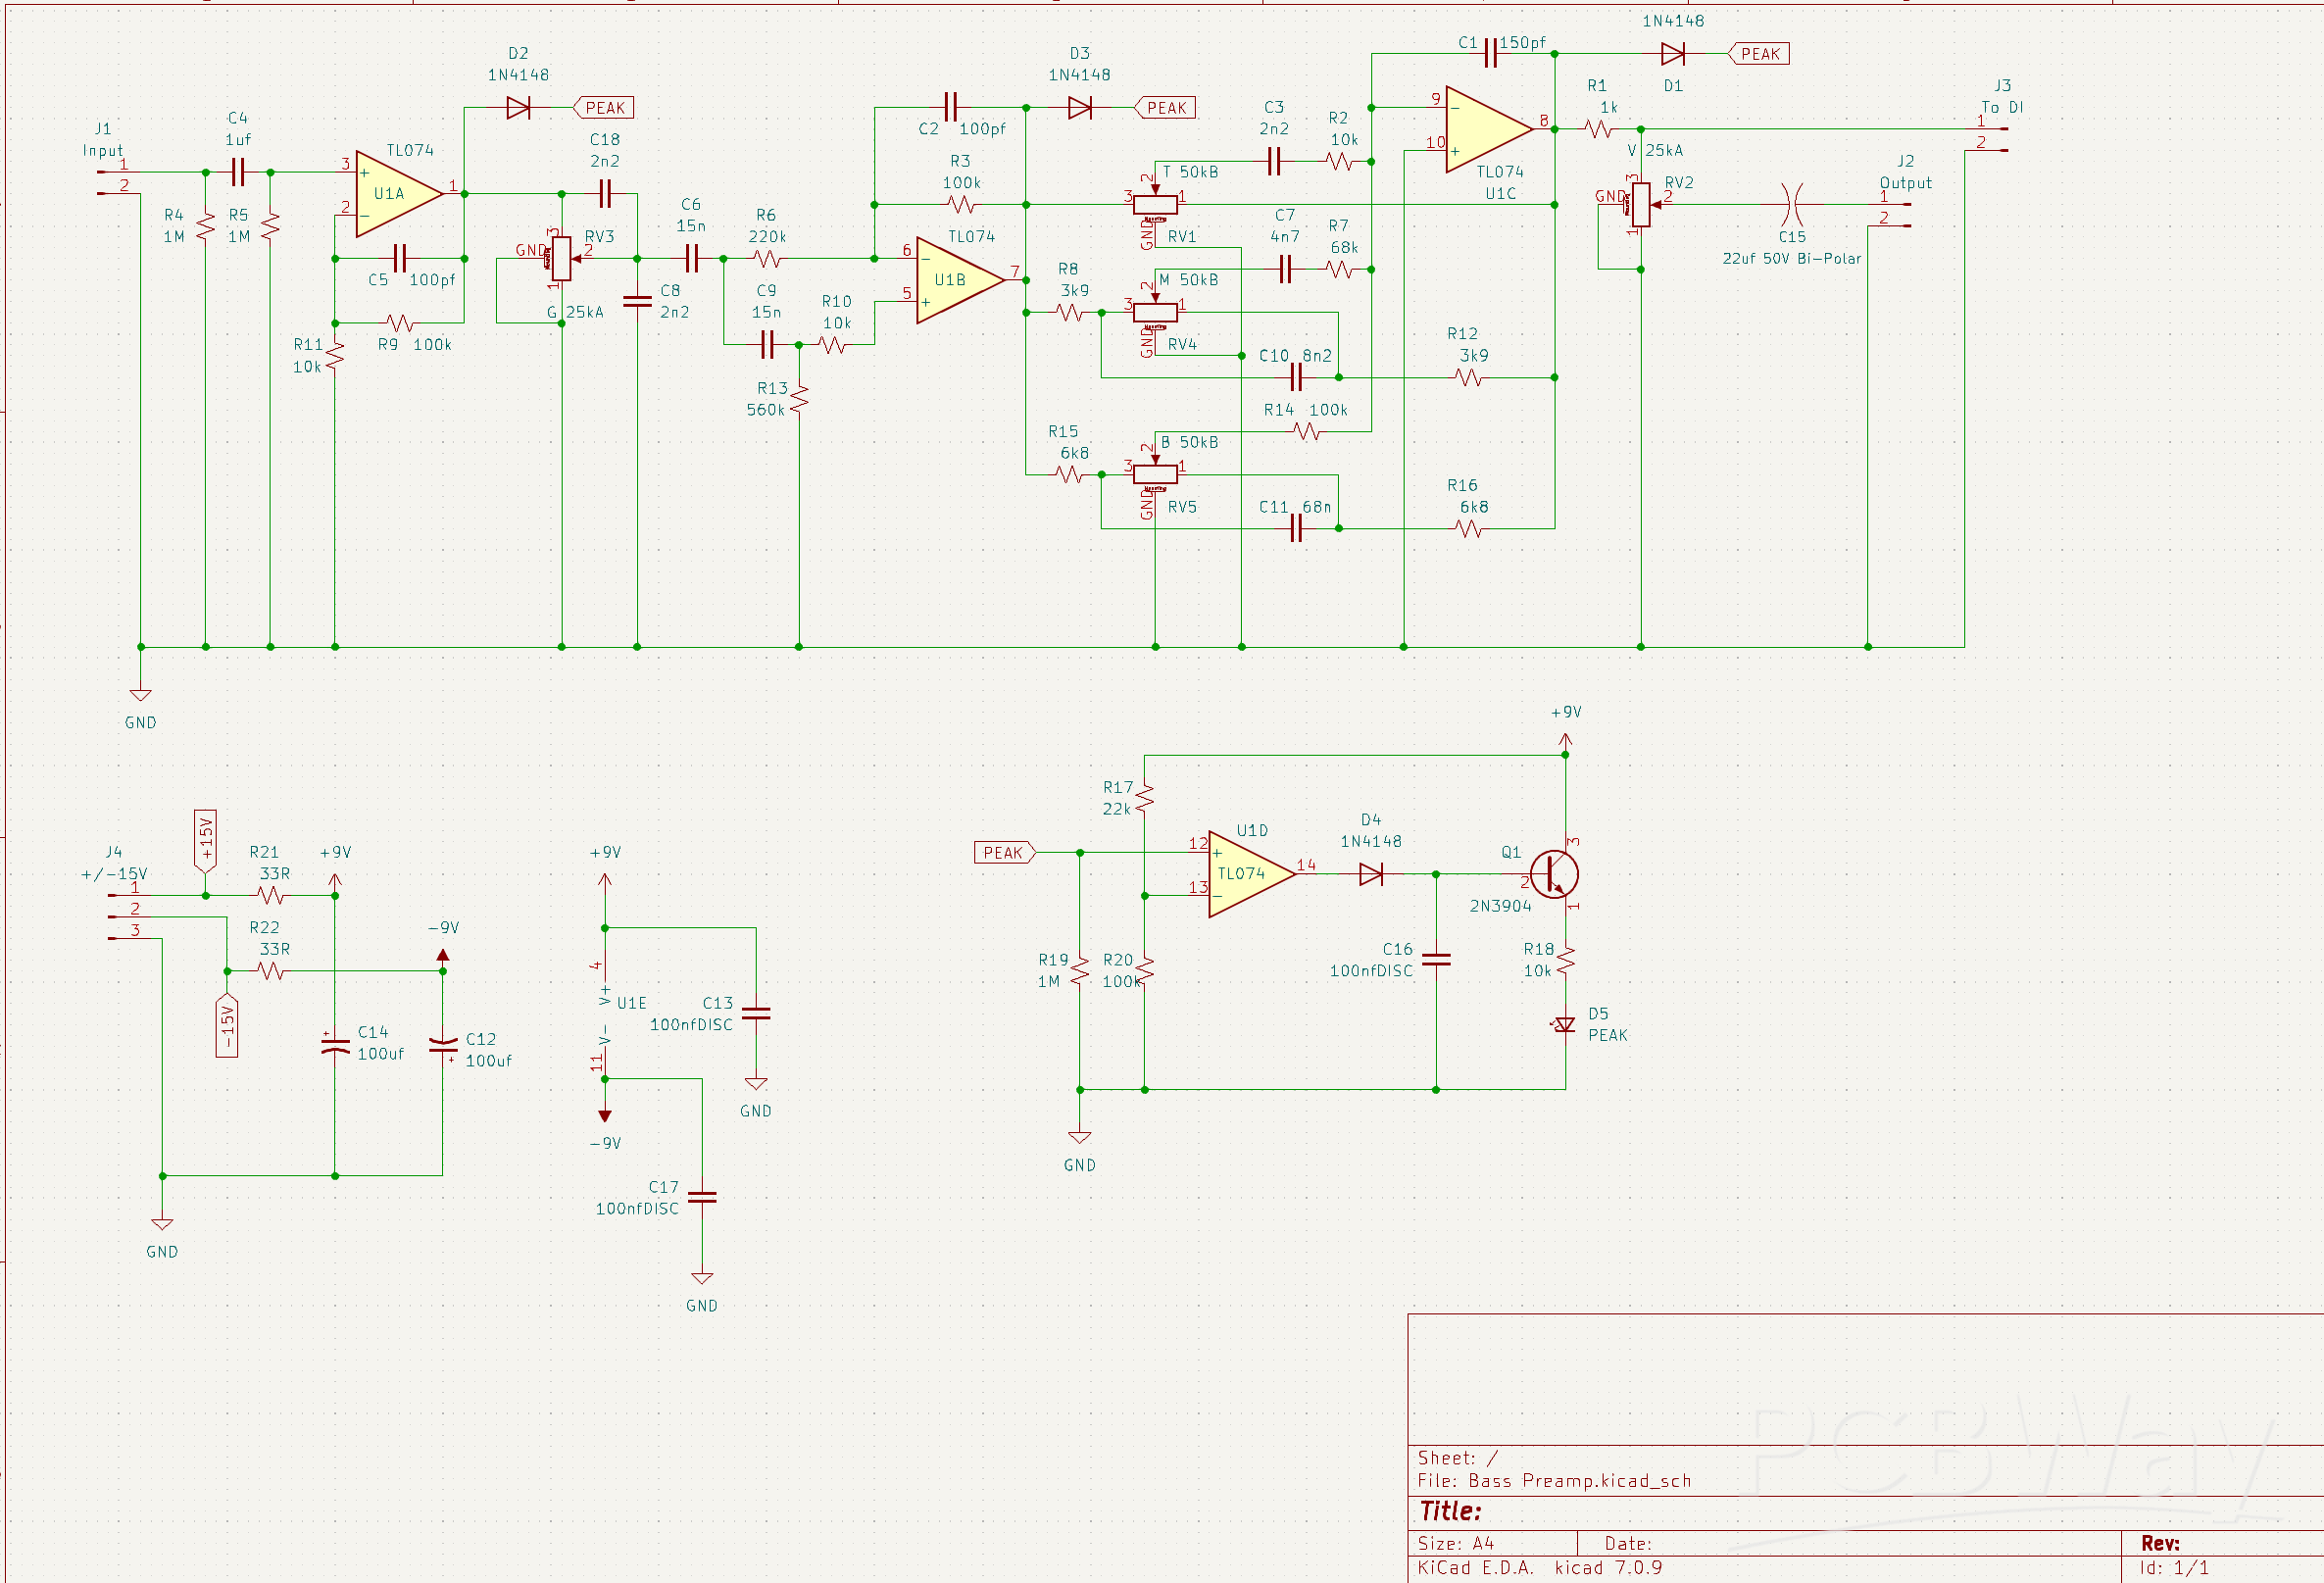Select resistor R1 1k symbol
Viewport: 2324px width, 1583px height.
[1598, 129]
